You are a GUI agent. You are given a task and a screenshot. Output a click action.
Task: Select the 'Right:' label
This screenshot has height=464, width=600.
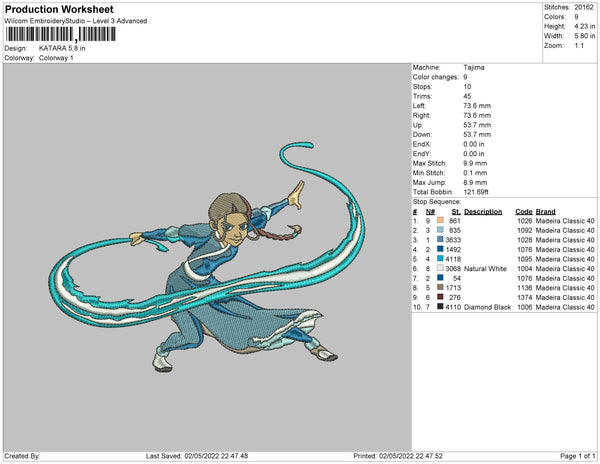422,116
